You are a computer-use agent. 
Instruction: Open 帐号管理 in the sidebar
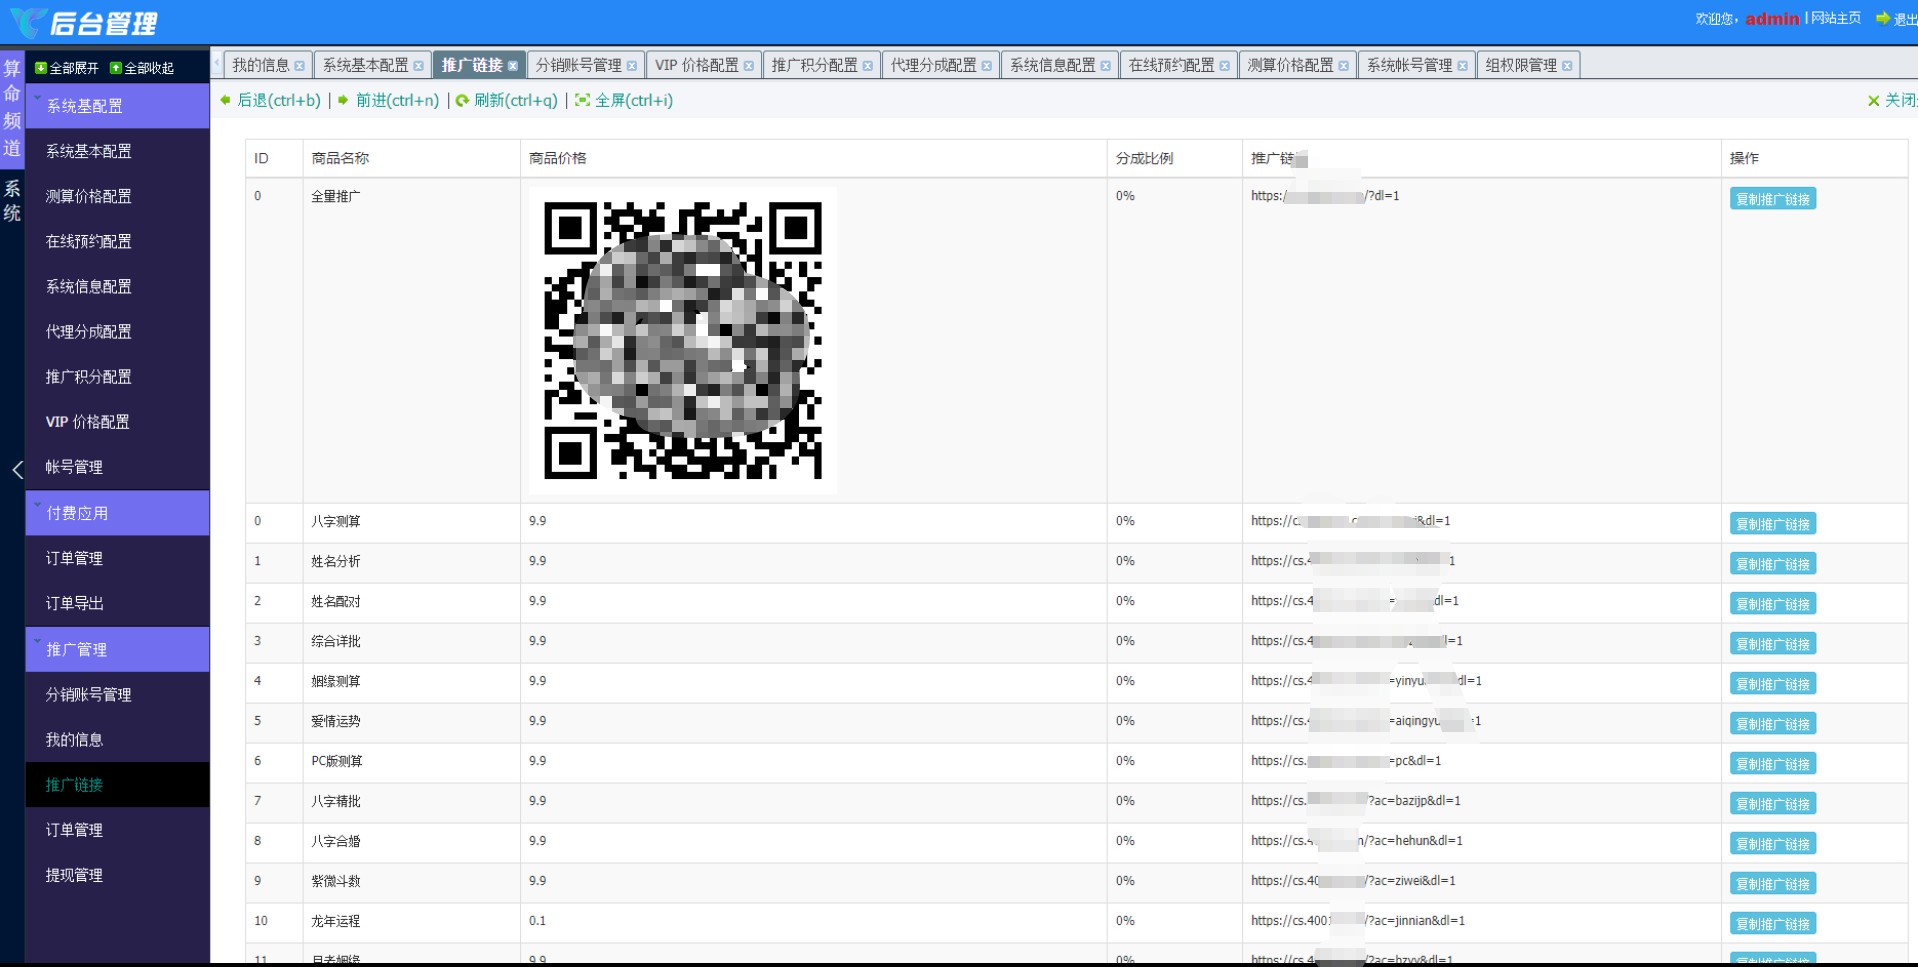117,467
